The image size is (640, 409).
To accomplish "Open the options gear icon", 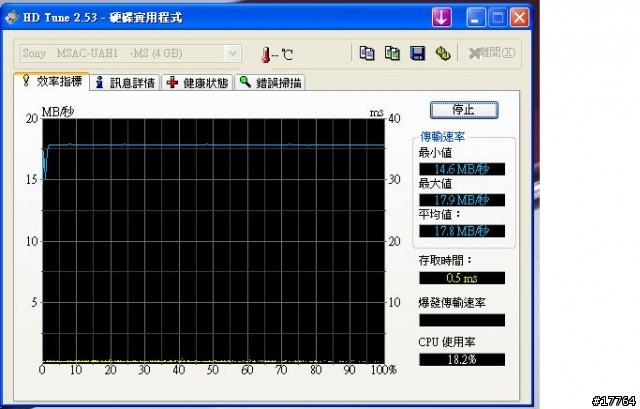I will coord(443,53).
